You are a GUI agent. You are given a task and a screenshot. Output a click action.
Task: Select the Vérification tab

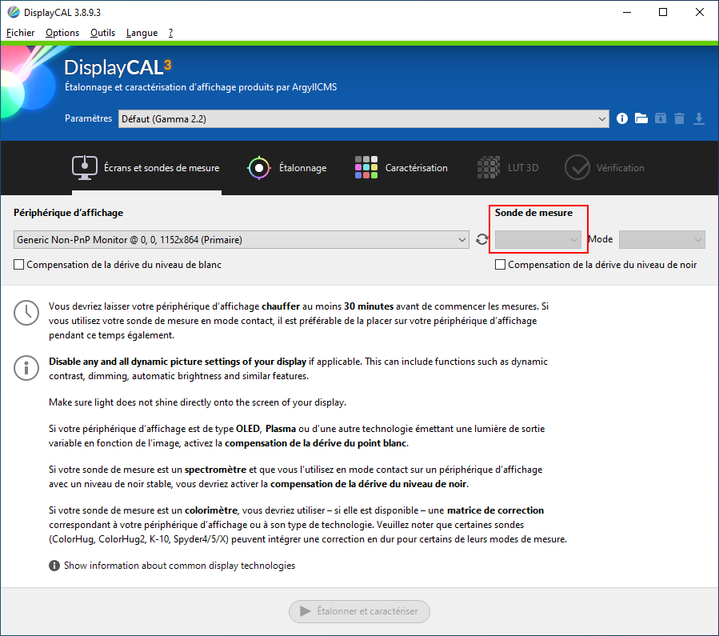(x=605, y=168)
